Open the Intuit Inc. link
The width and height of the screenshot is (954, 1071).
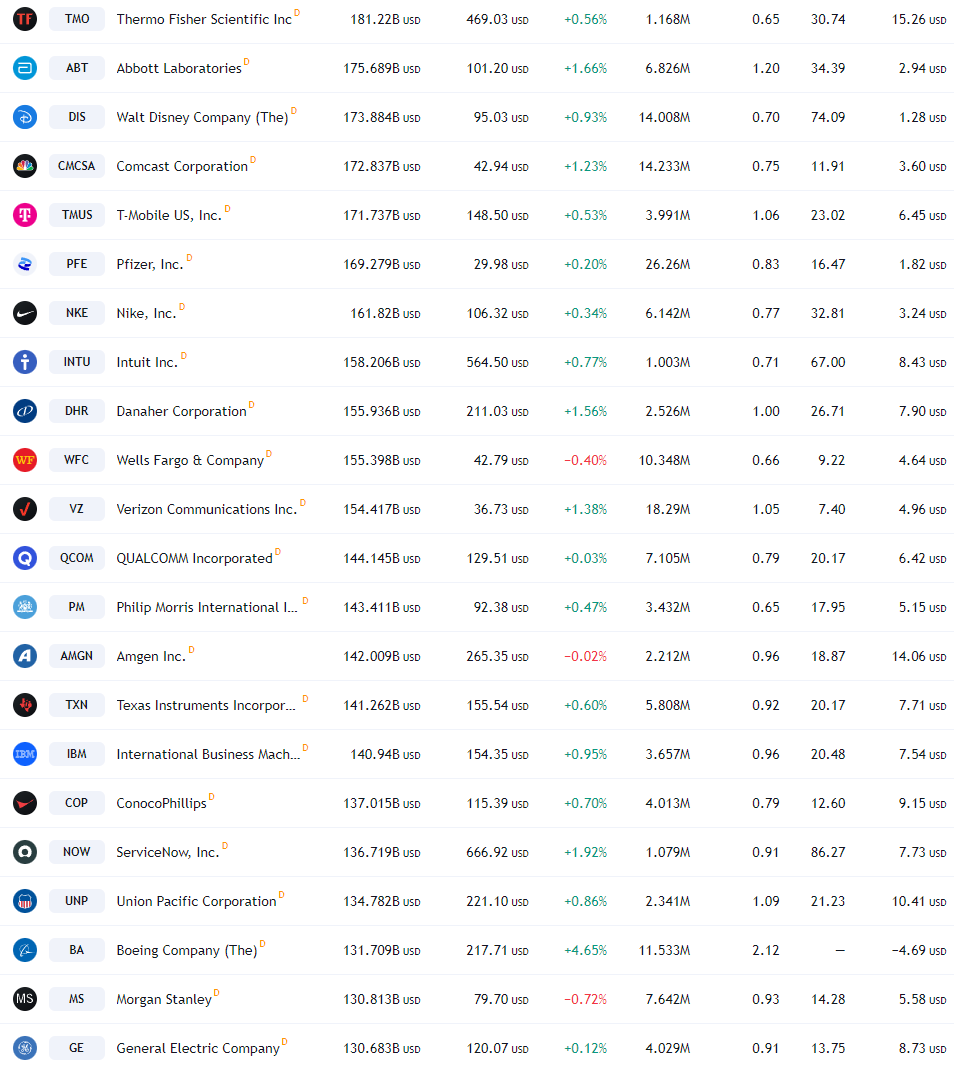147,362
